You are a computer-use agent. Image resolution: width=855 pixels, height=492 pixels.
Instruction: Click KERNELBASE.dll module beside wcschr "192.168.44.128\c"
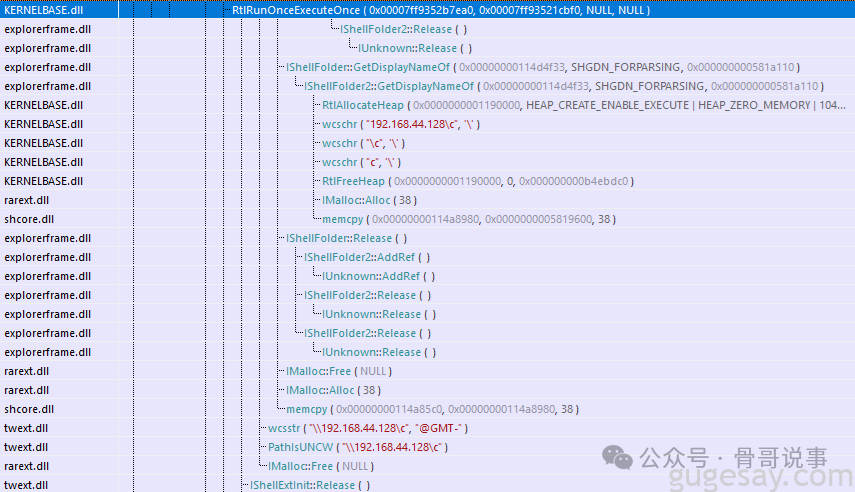44,124
